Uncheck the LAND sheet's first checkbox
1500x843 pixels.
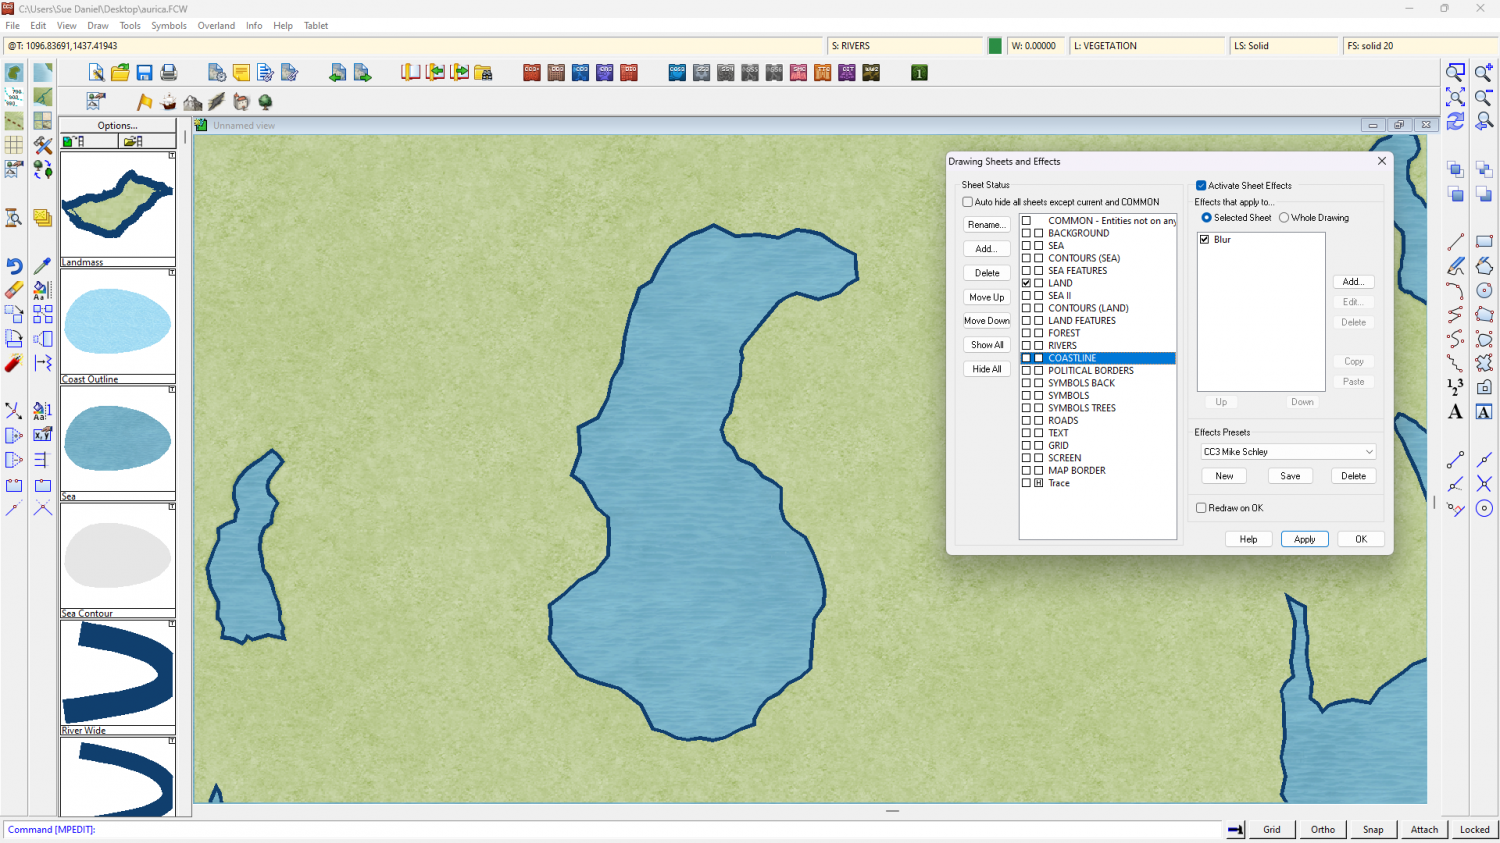1026,283
